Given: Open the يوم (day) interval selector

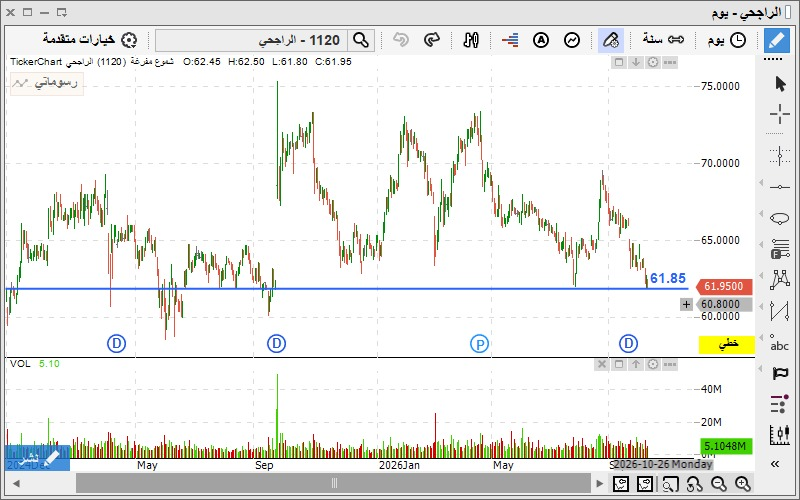Looking at the screenshot, I should [x=727, y=40].
